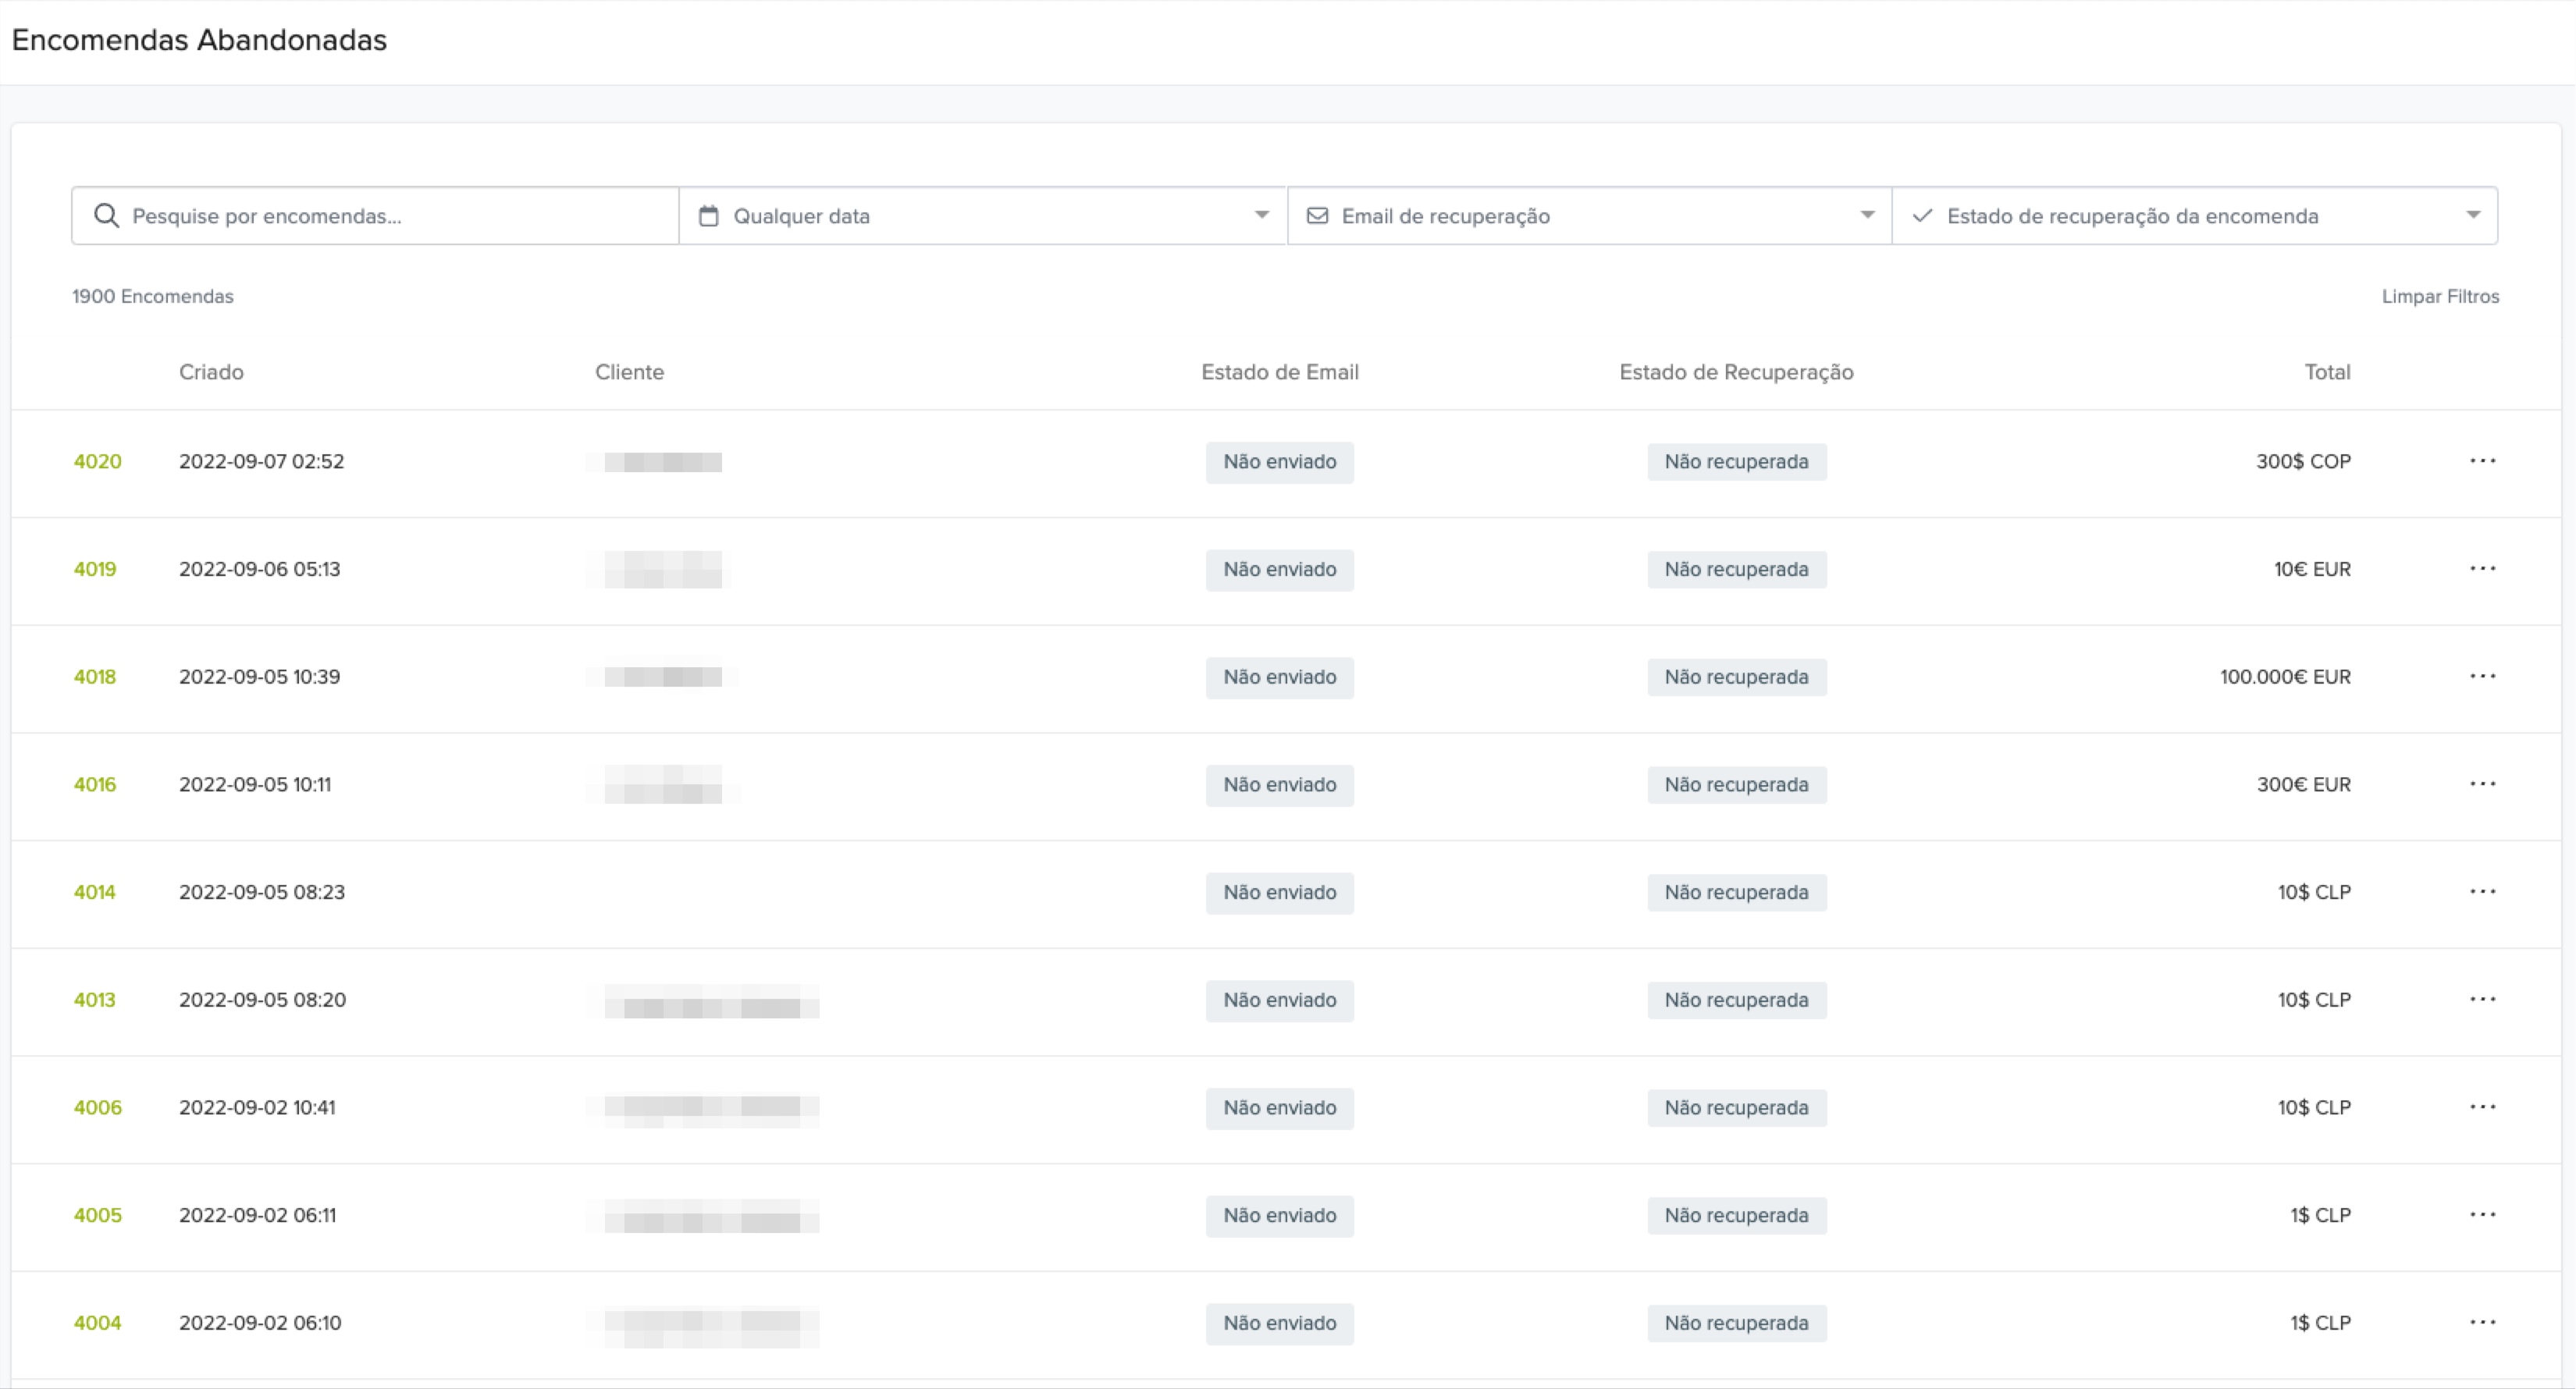
Task: Open order 4016 link
Action: [x=95, y=785]
